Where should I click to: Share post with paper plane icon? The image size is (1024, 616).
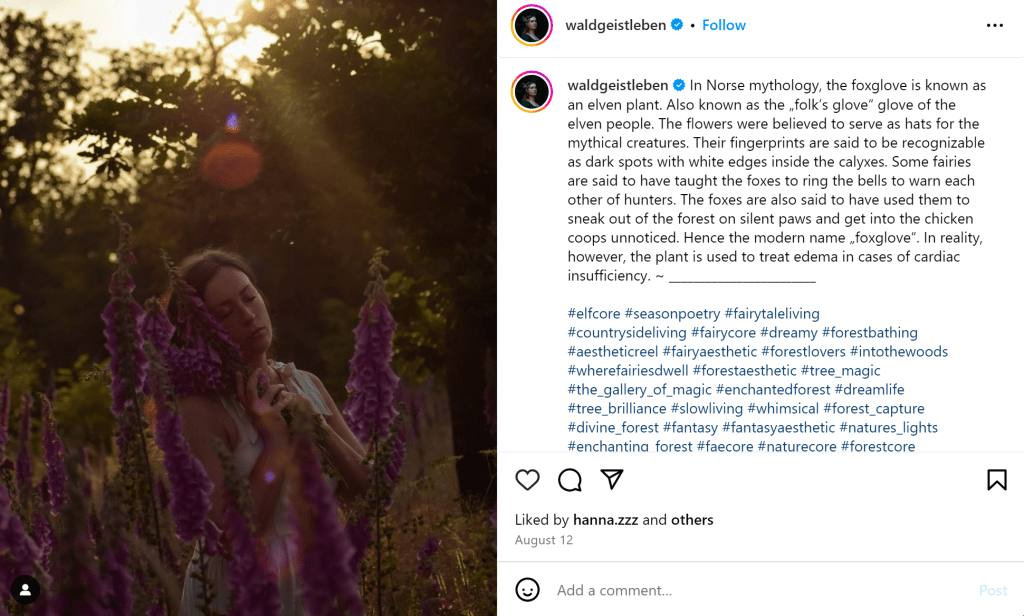pos(612,480)
